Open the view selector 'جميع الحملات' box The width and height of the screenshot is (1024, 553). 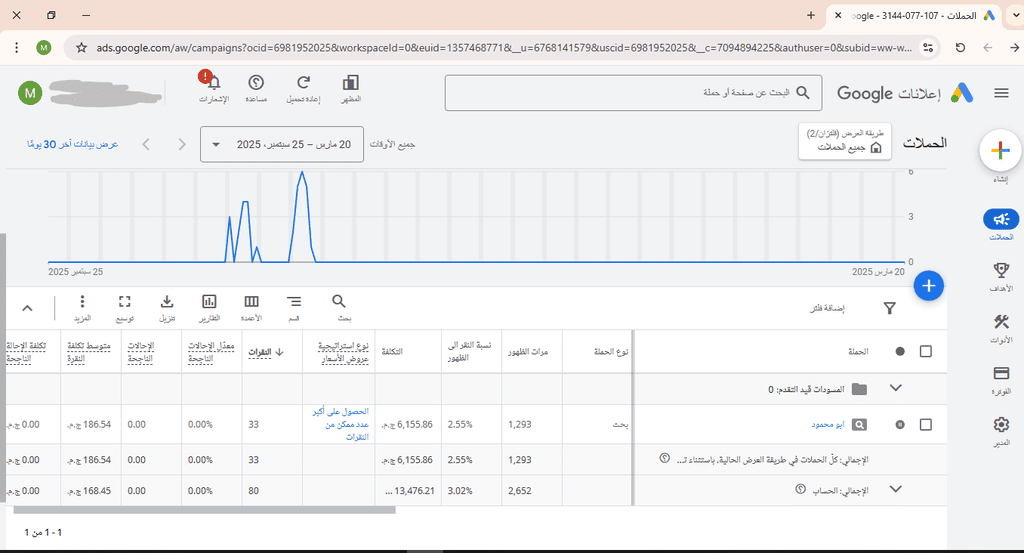tap(845, 141)
